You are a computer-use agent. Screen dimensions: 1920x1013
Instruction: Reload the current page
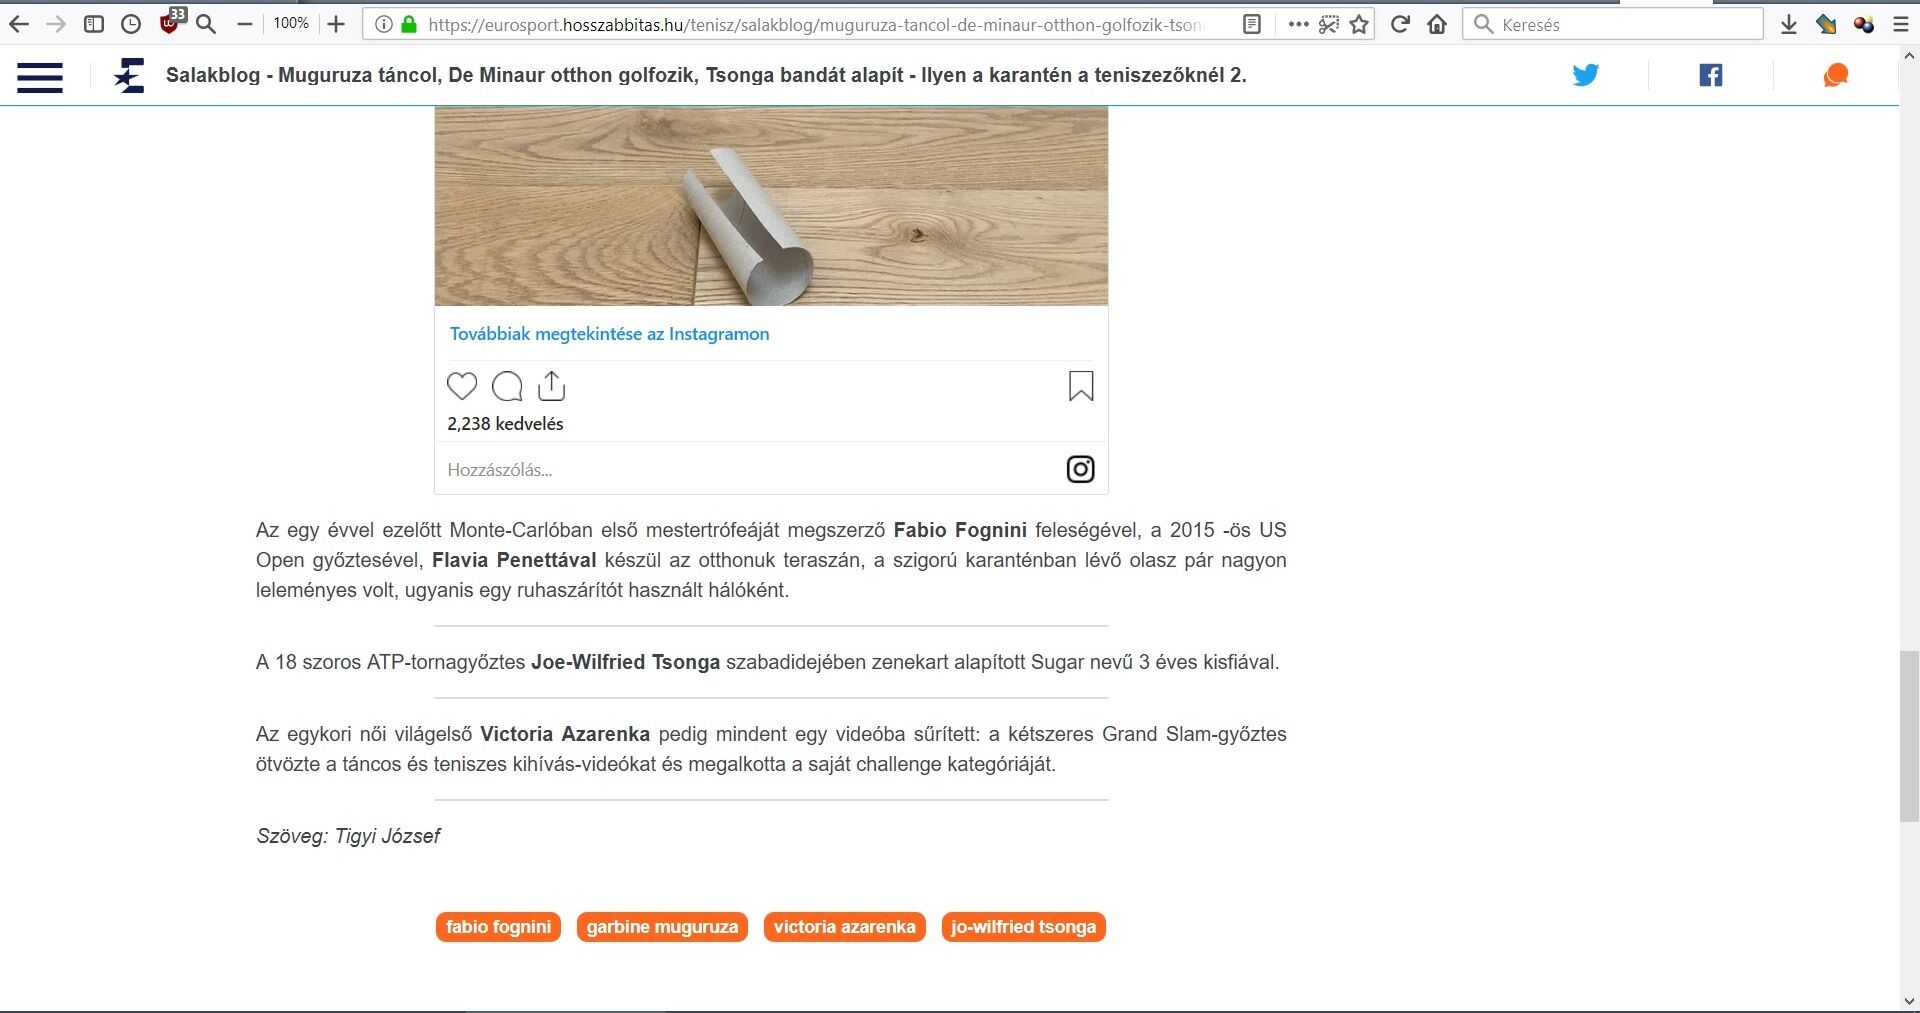click(x=1400, y=24)
